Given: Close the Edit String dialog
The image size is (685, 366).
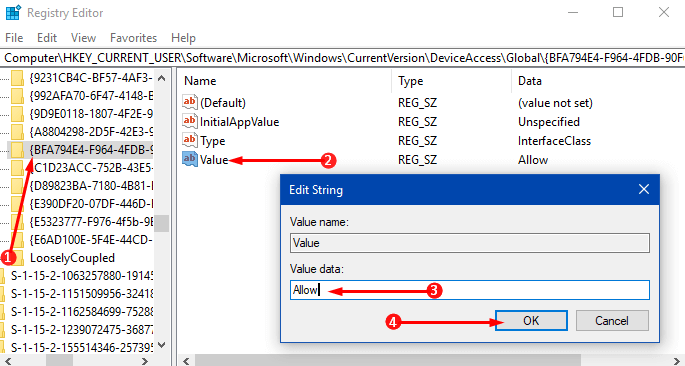Looking at the screenshot, I should click(x=643, y=190).
